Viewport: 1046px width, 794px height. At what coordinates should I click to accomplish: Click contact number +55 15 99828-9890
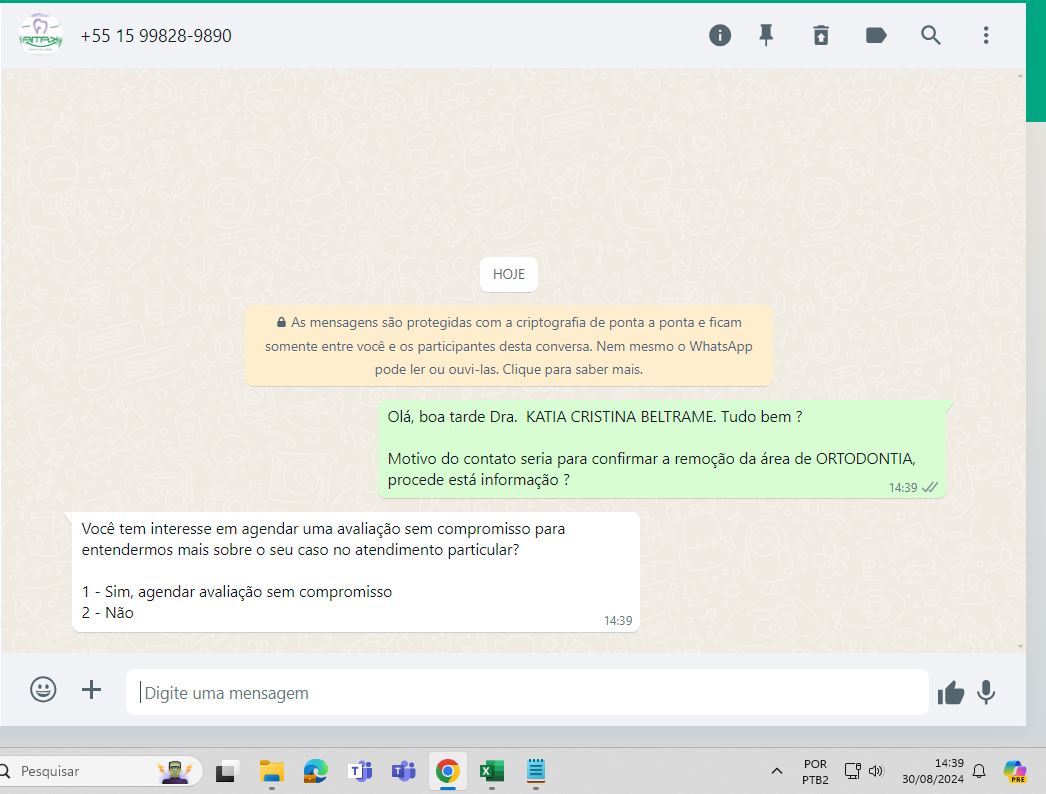pyautogui.click(x=156, y=36)
